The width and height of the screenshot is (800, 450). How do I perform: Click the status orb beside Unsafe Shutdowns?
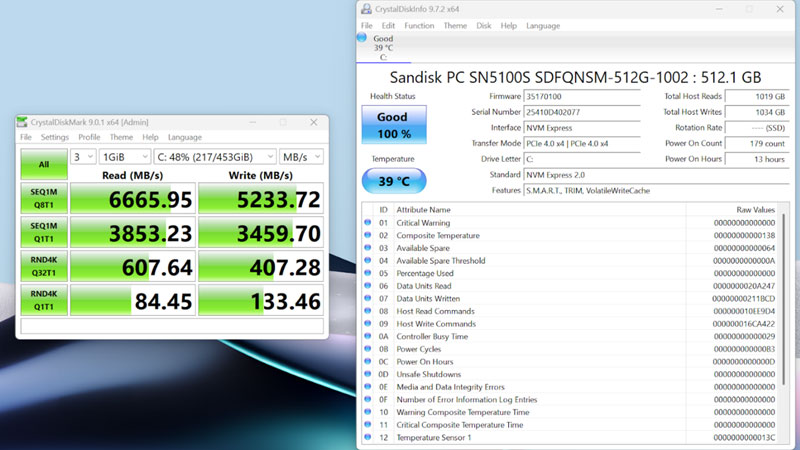[369, 374]
